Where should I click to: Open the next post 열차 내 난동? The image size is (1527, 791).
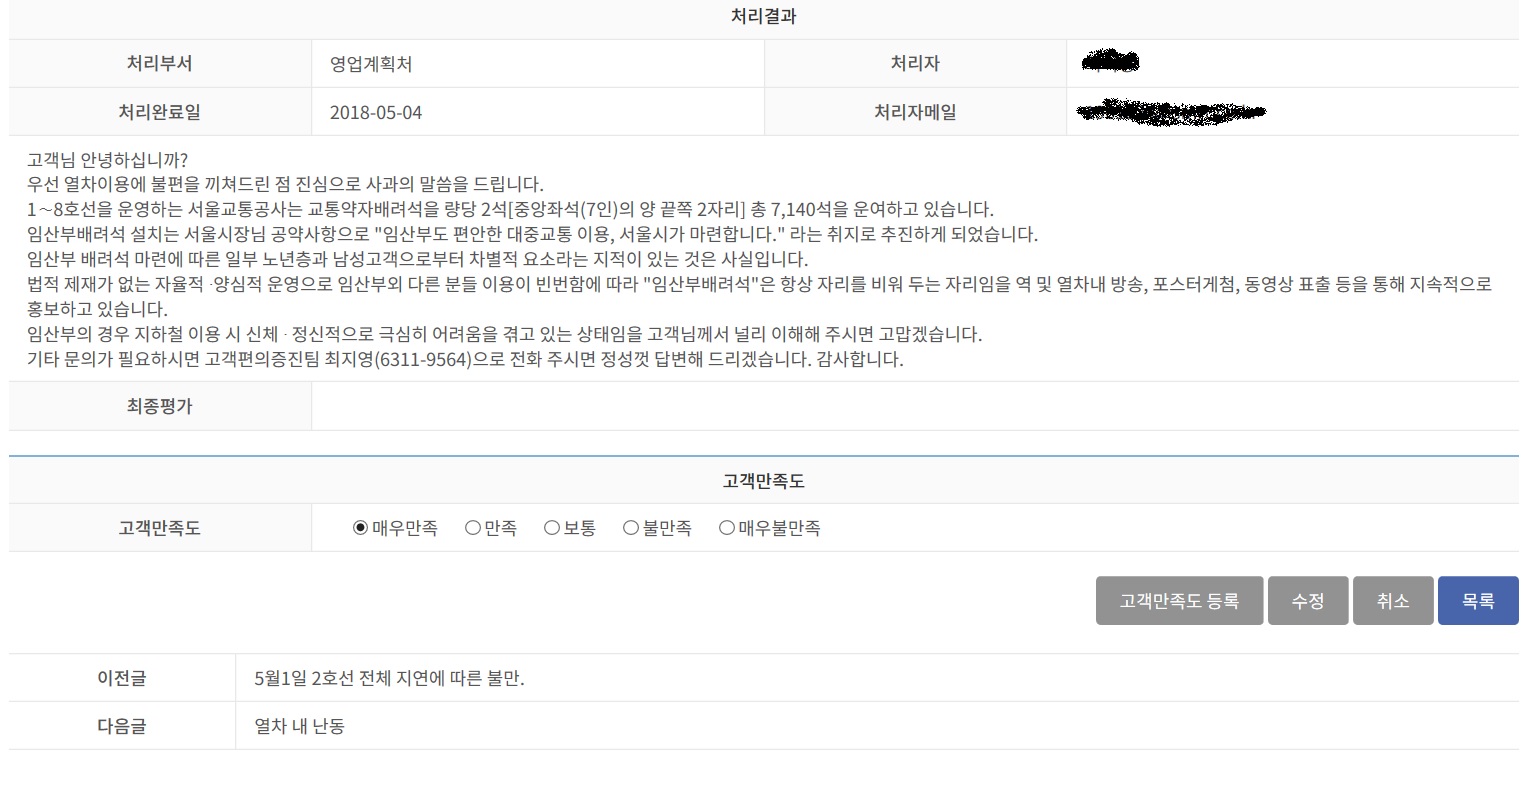300,726
